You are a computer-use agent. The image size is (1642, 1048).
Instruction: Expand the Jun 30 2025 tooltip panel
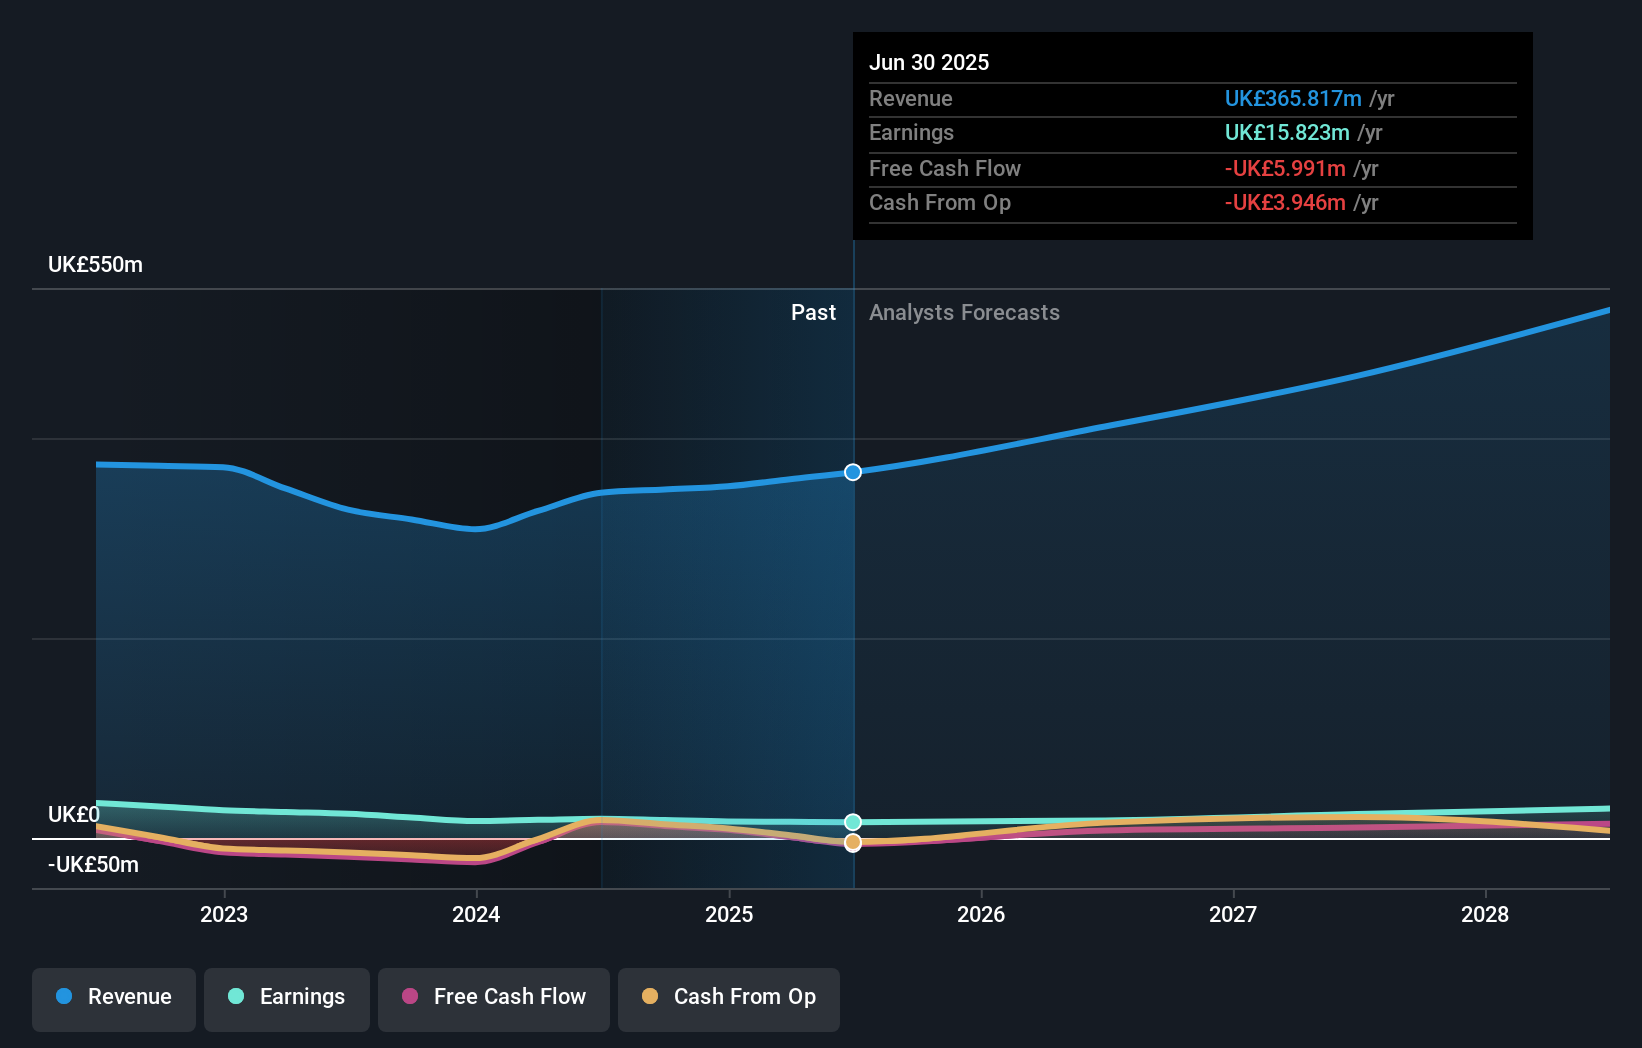[x=1192, y=135]
